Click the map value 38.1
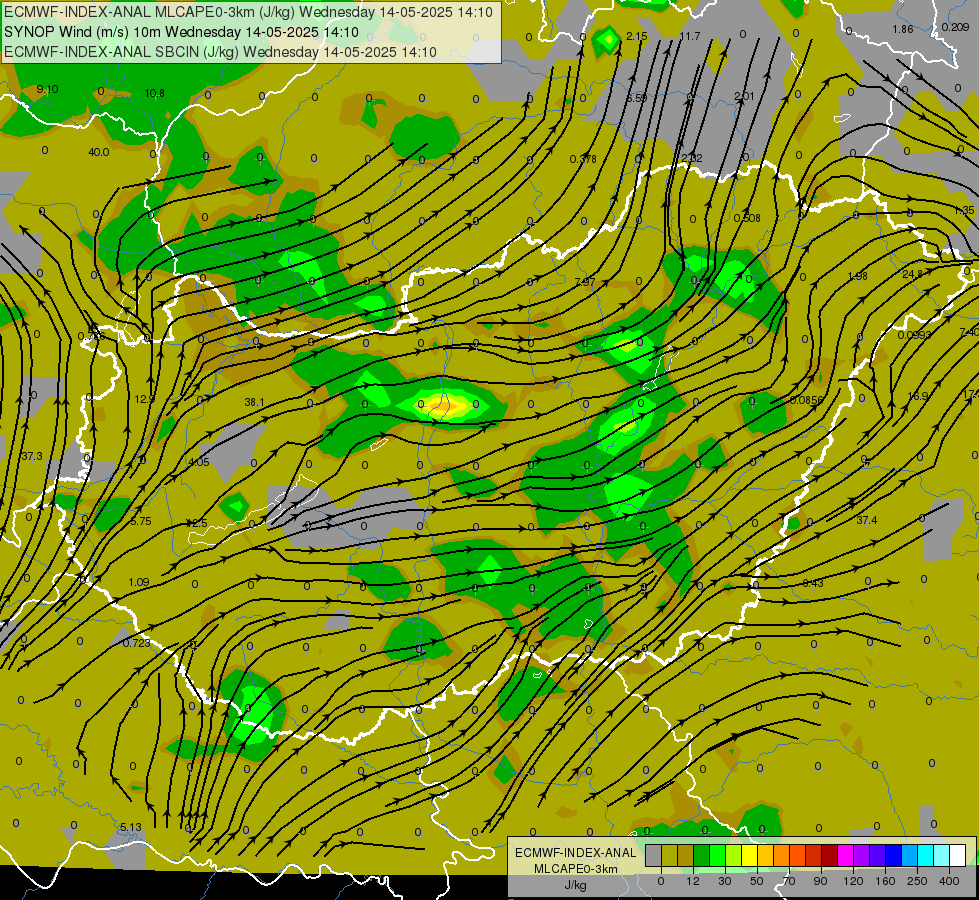The height and width of the screenshot is (900, 979). [x=254, y=403]
